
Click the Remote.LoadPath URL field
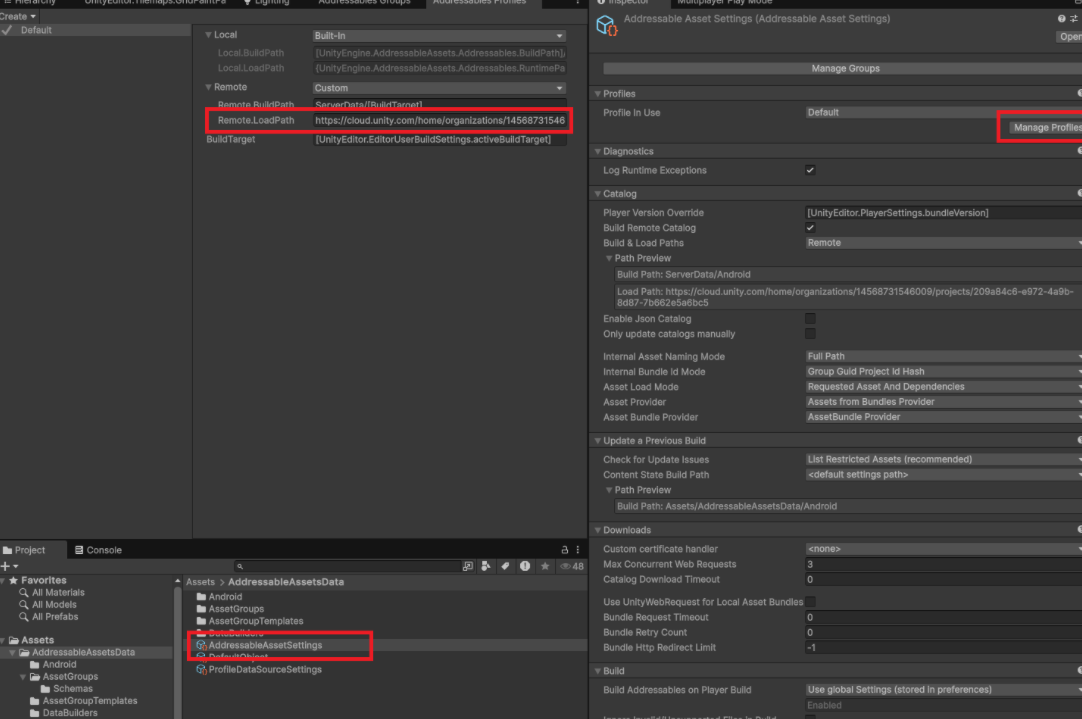440,121
